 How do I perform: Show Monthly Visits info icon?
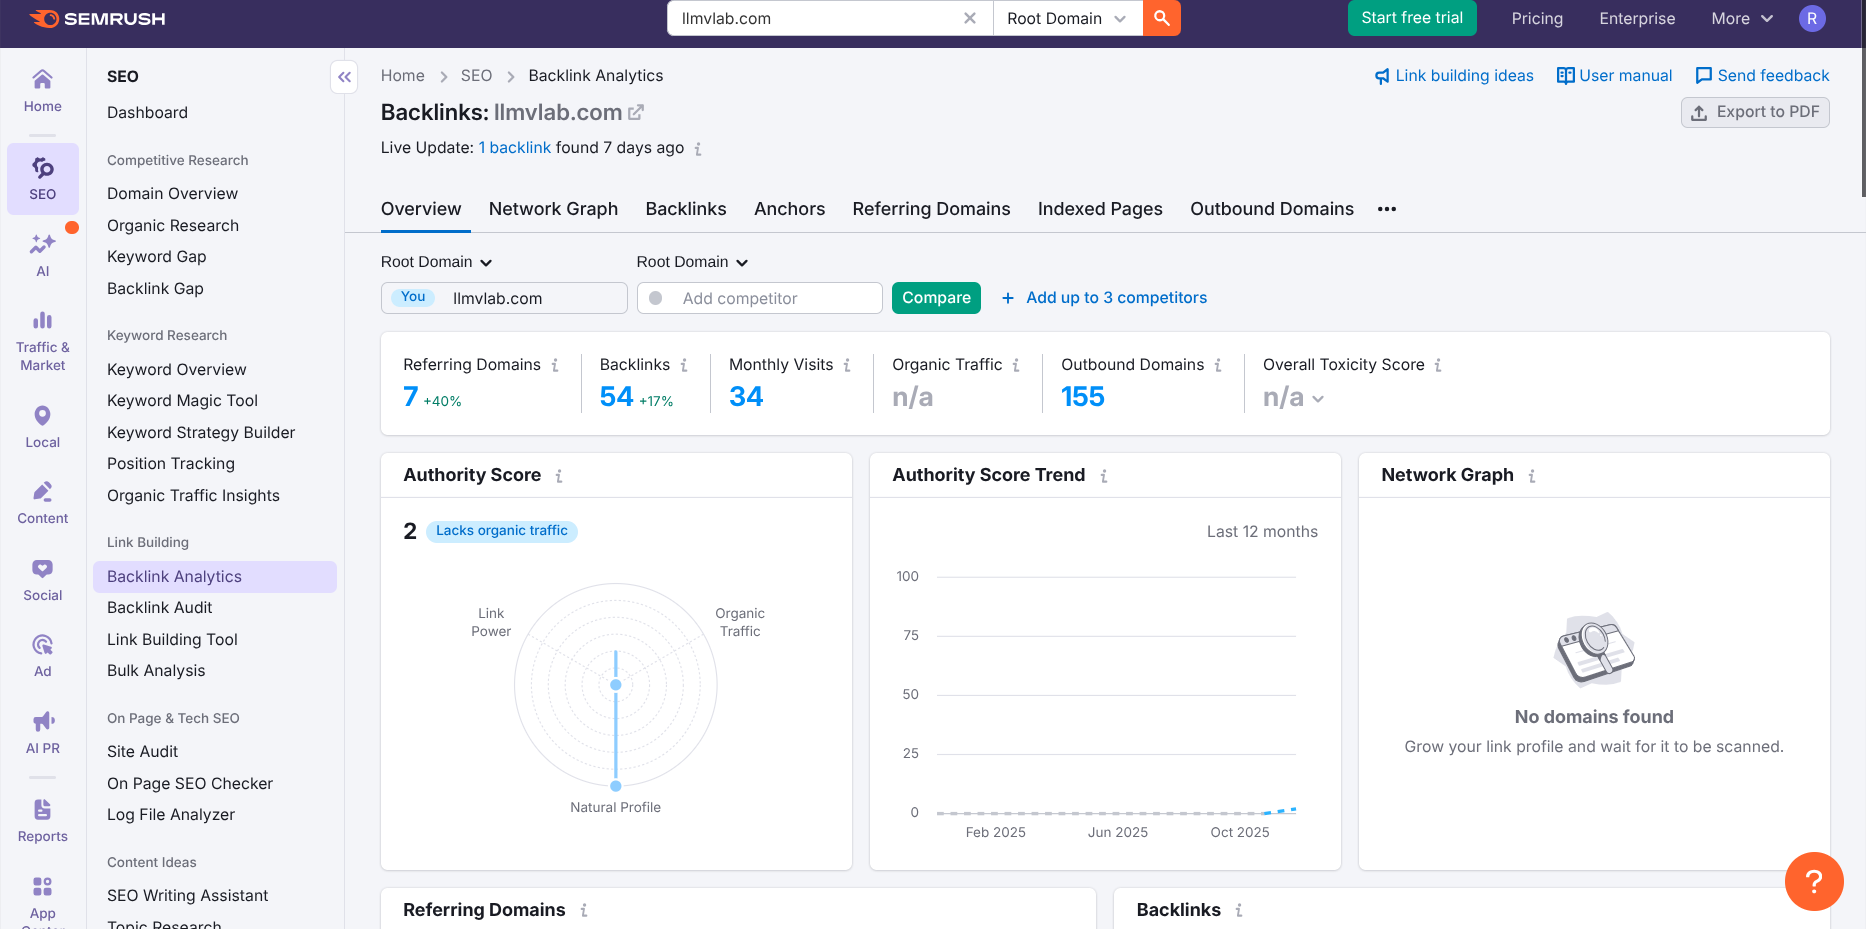(x=847, y=365)
